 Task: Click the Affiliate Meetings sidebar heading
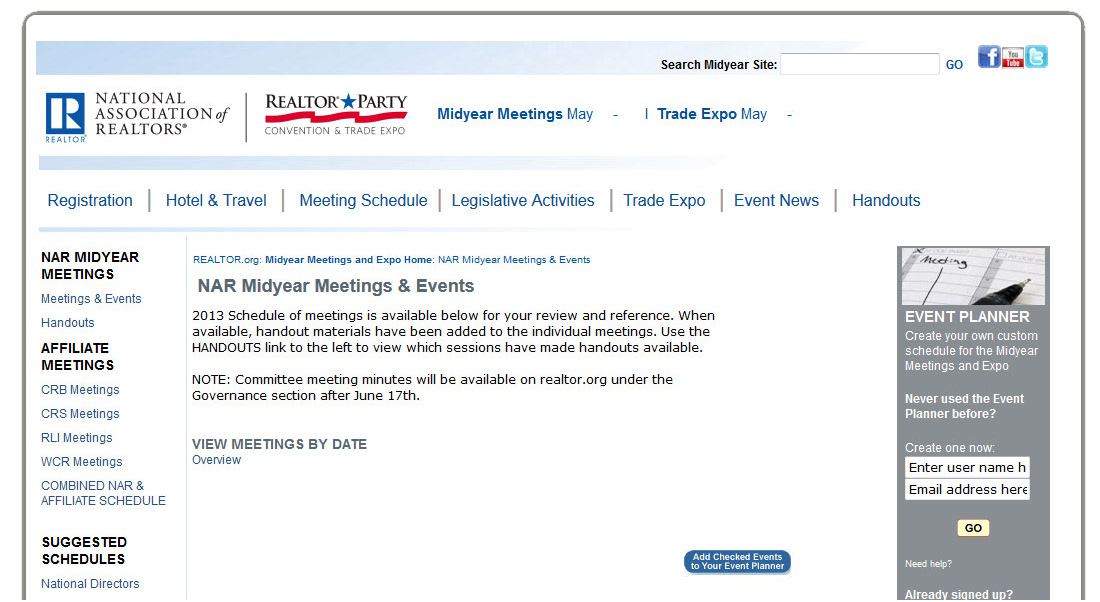pyautogui.click(x=77, y=357)
